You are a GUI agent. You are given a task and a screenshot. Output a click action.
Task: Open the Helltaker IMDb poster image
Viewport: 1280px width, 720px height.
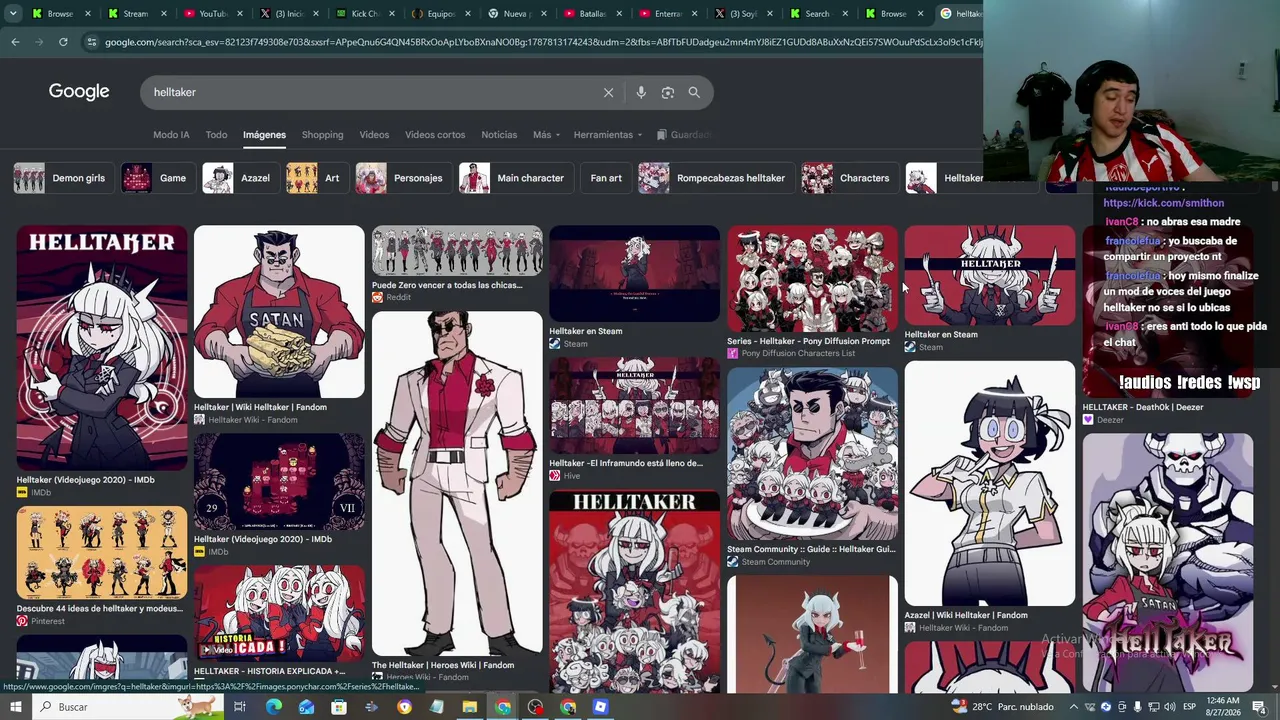(101, 348)
